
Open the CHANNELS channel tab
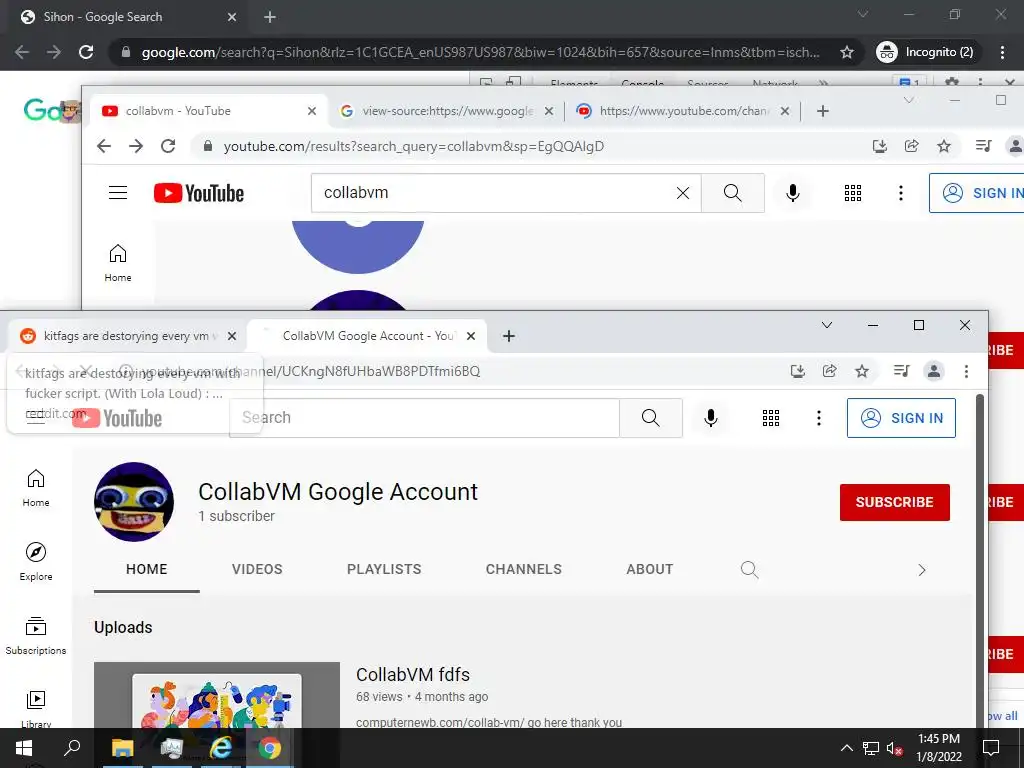pos(524,569)
